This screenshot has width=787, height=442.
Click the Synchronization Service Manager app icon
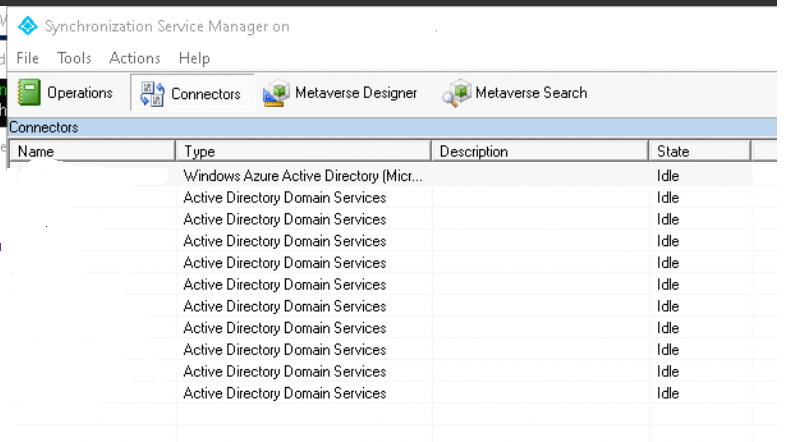click(x=28, y=26)
